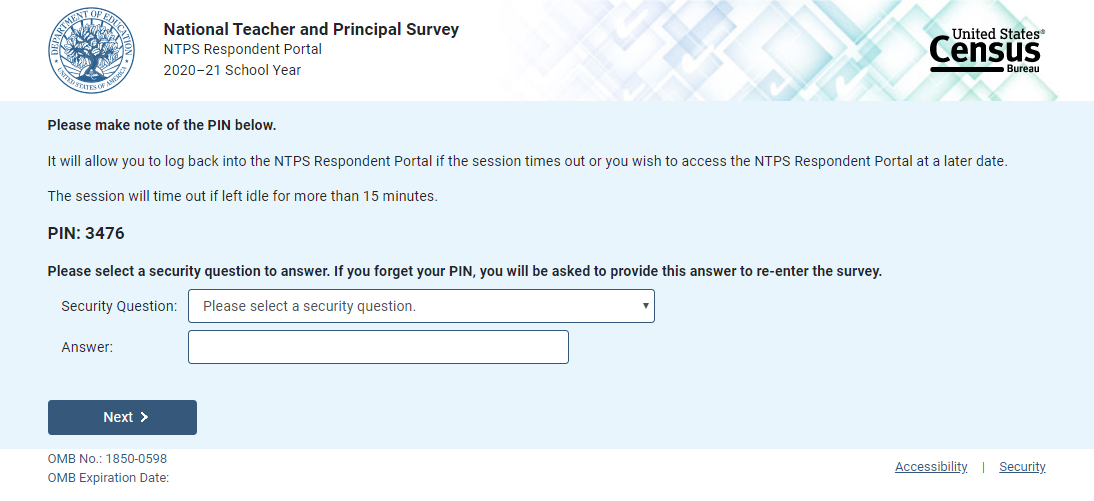Click the Answer field label

coord(87,347)
